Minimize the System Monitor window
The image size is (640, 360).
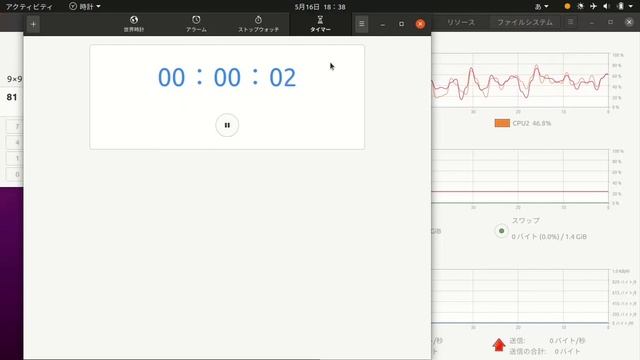click(x=592, y=22)
